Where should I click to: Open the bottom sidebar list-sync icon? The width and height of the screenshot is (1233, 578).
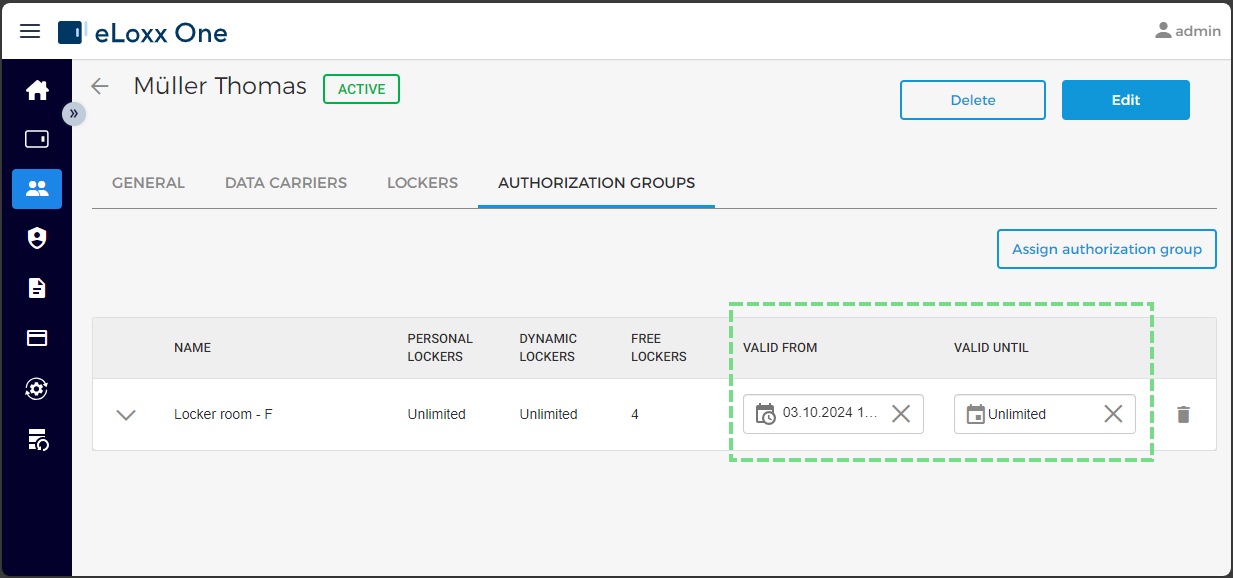[x=37, y=438]
